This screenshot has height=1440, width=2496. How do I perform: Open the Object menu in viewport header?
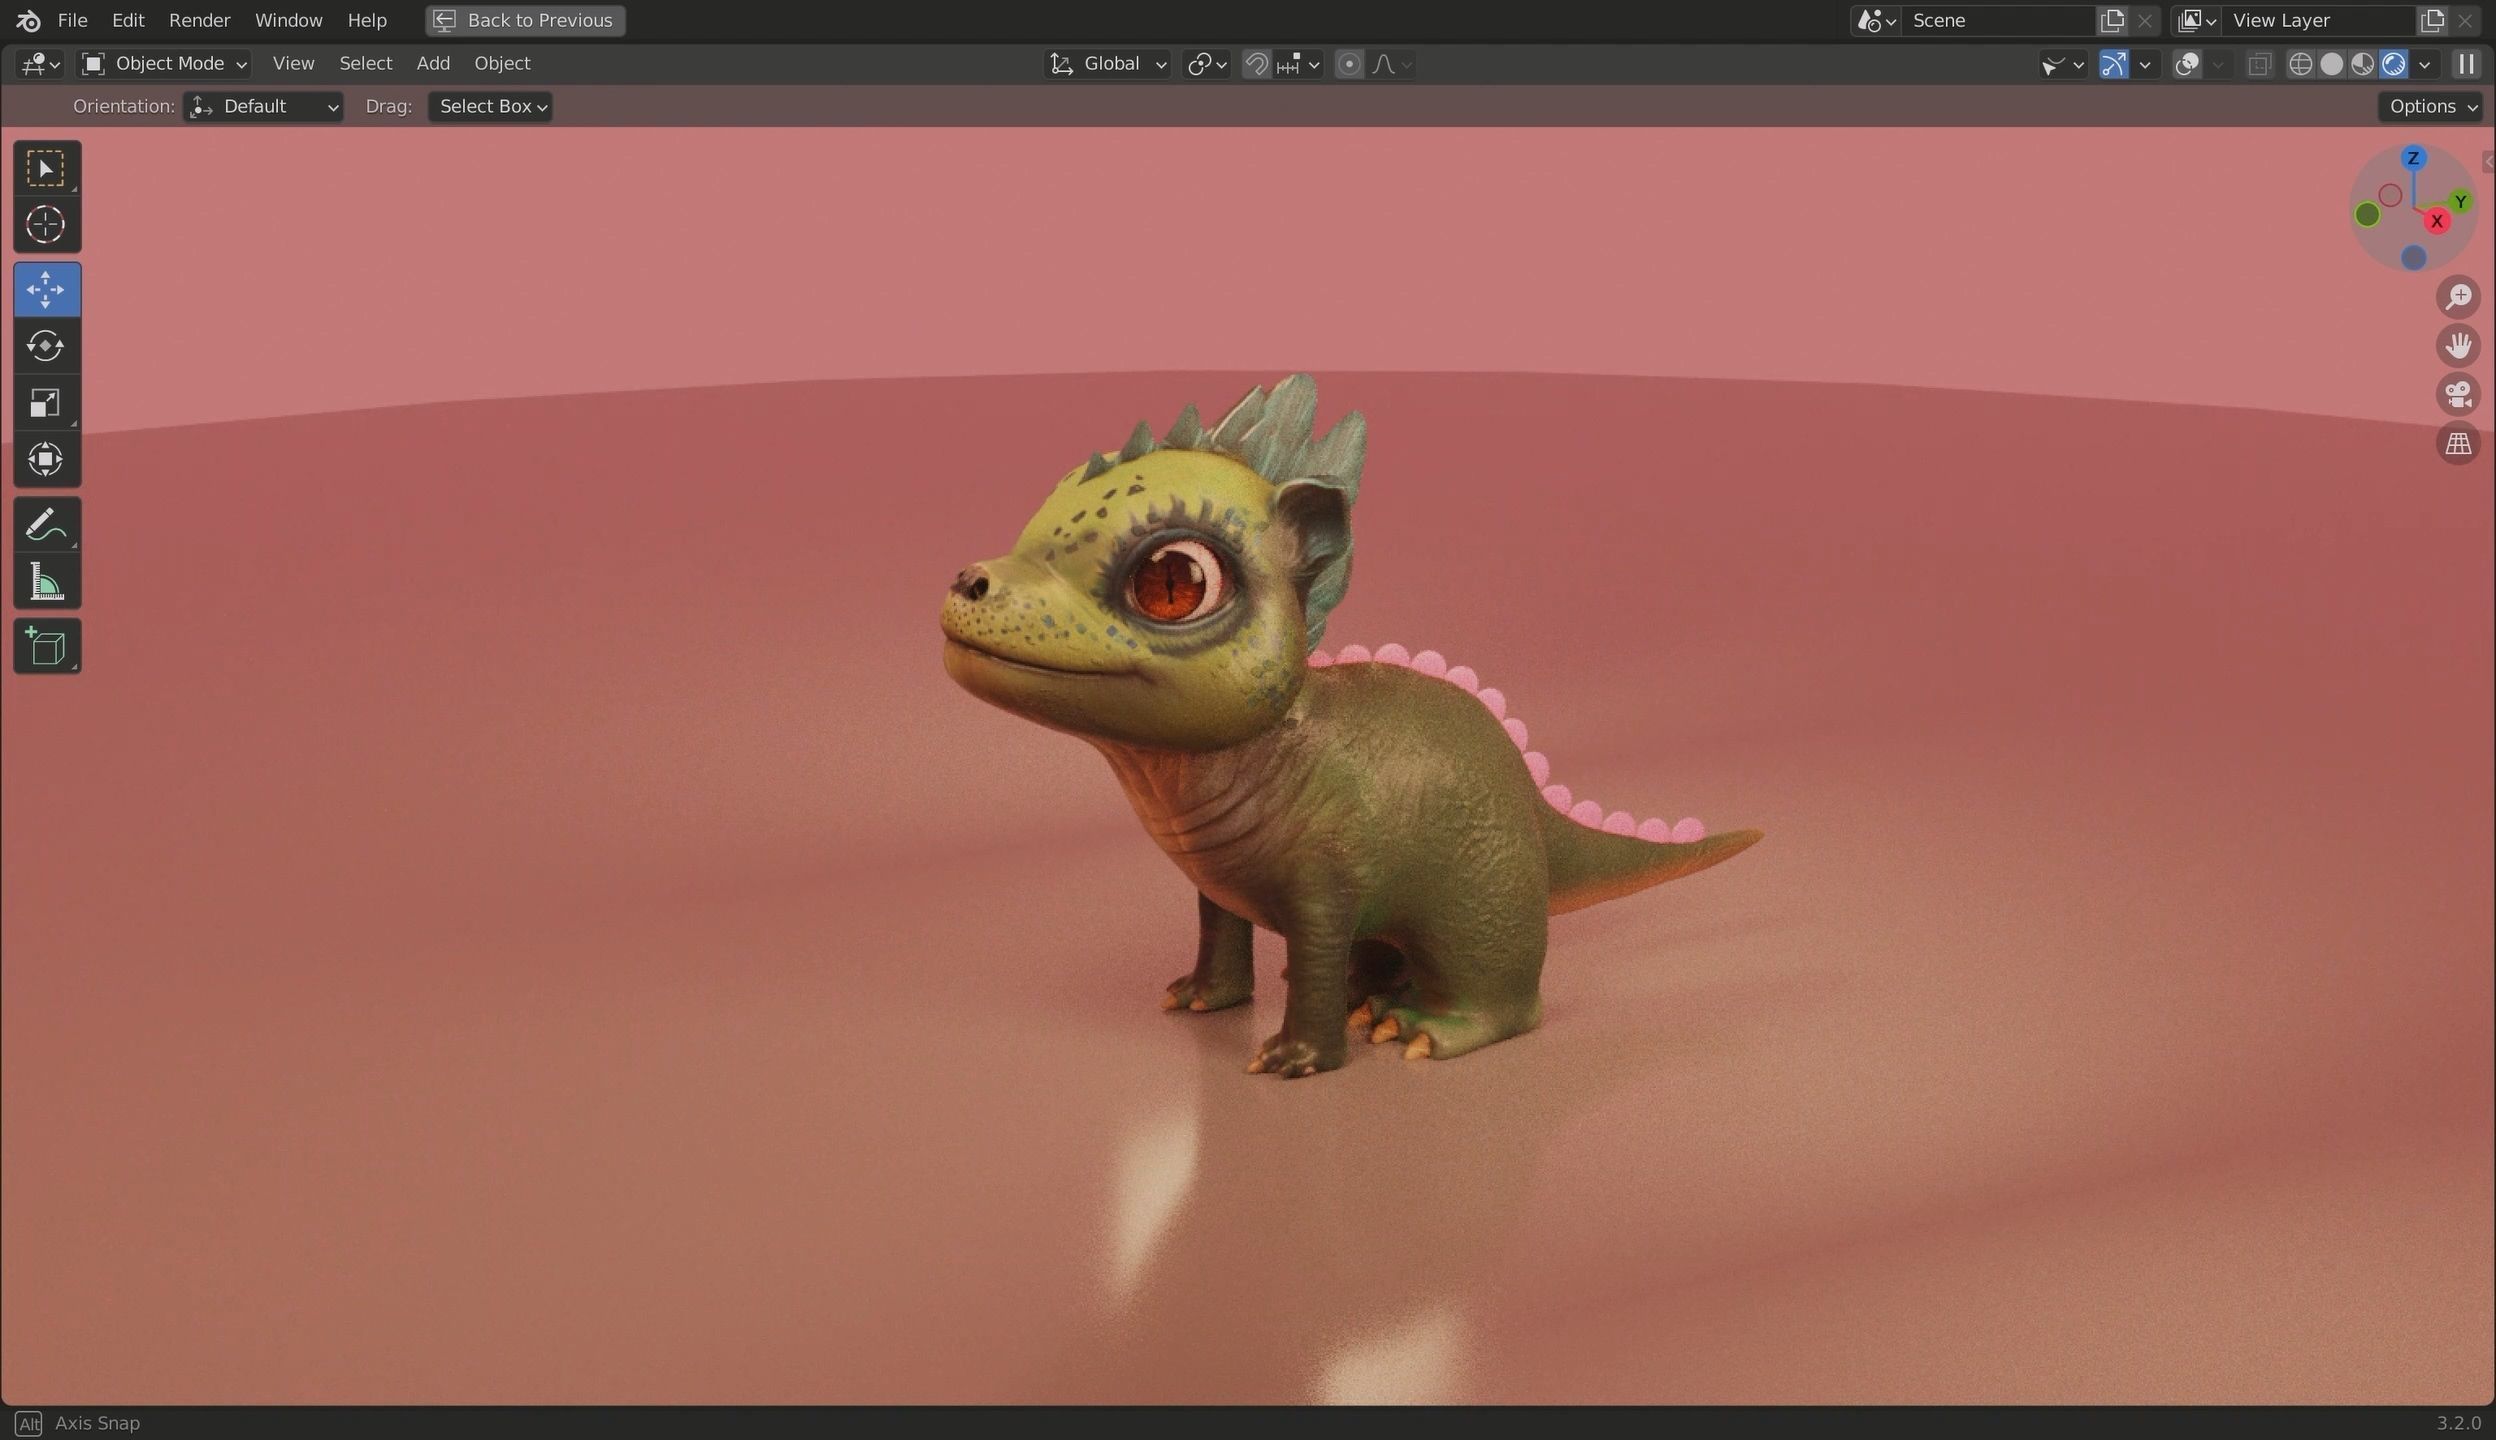click(502, 64)
